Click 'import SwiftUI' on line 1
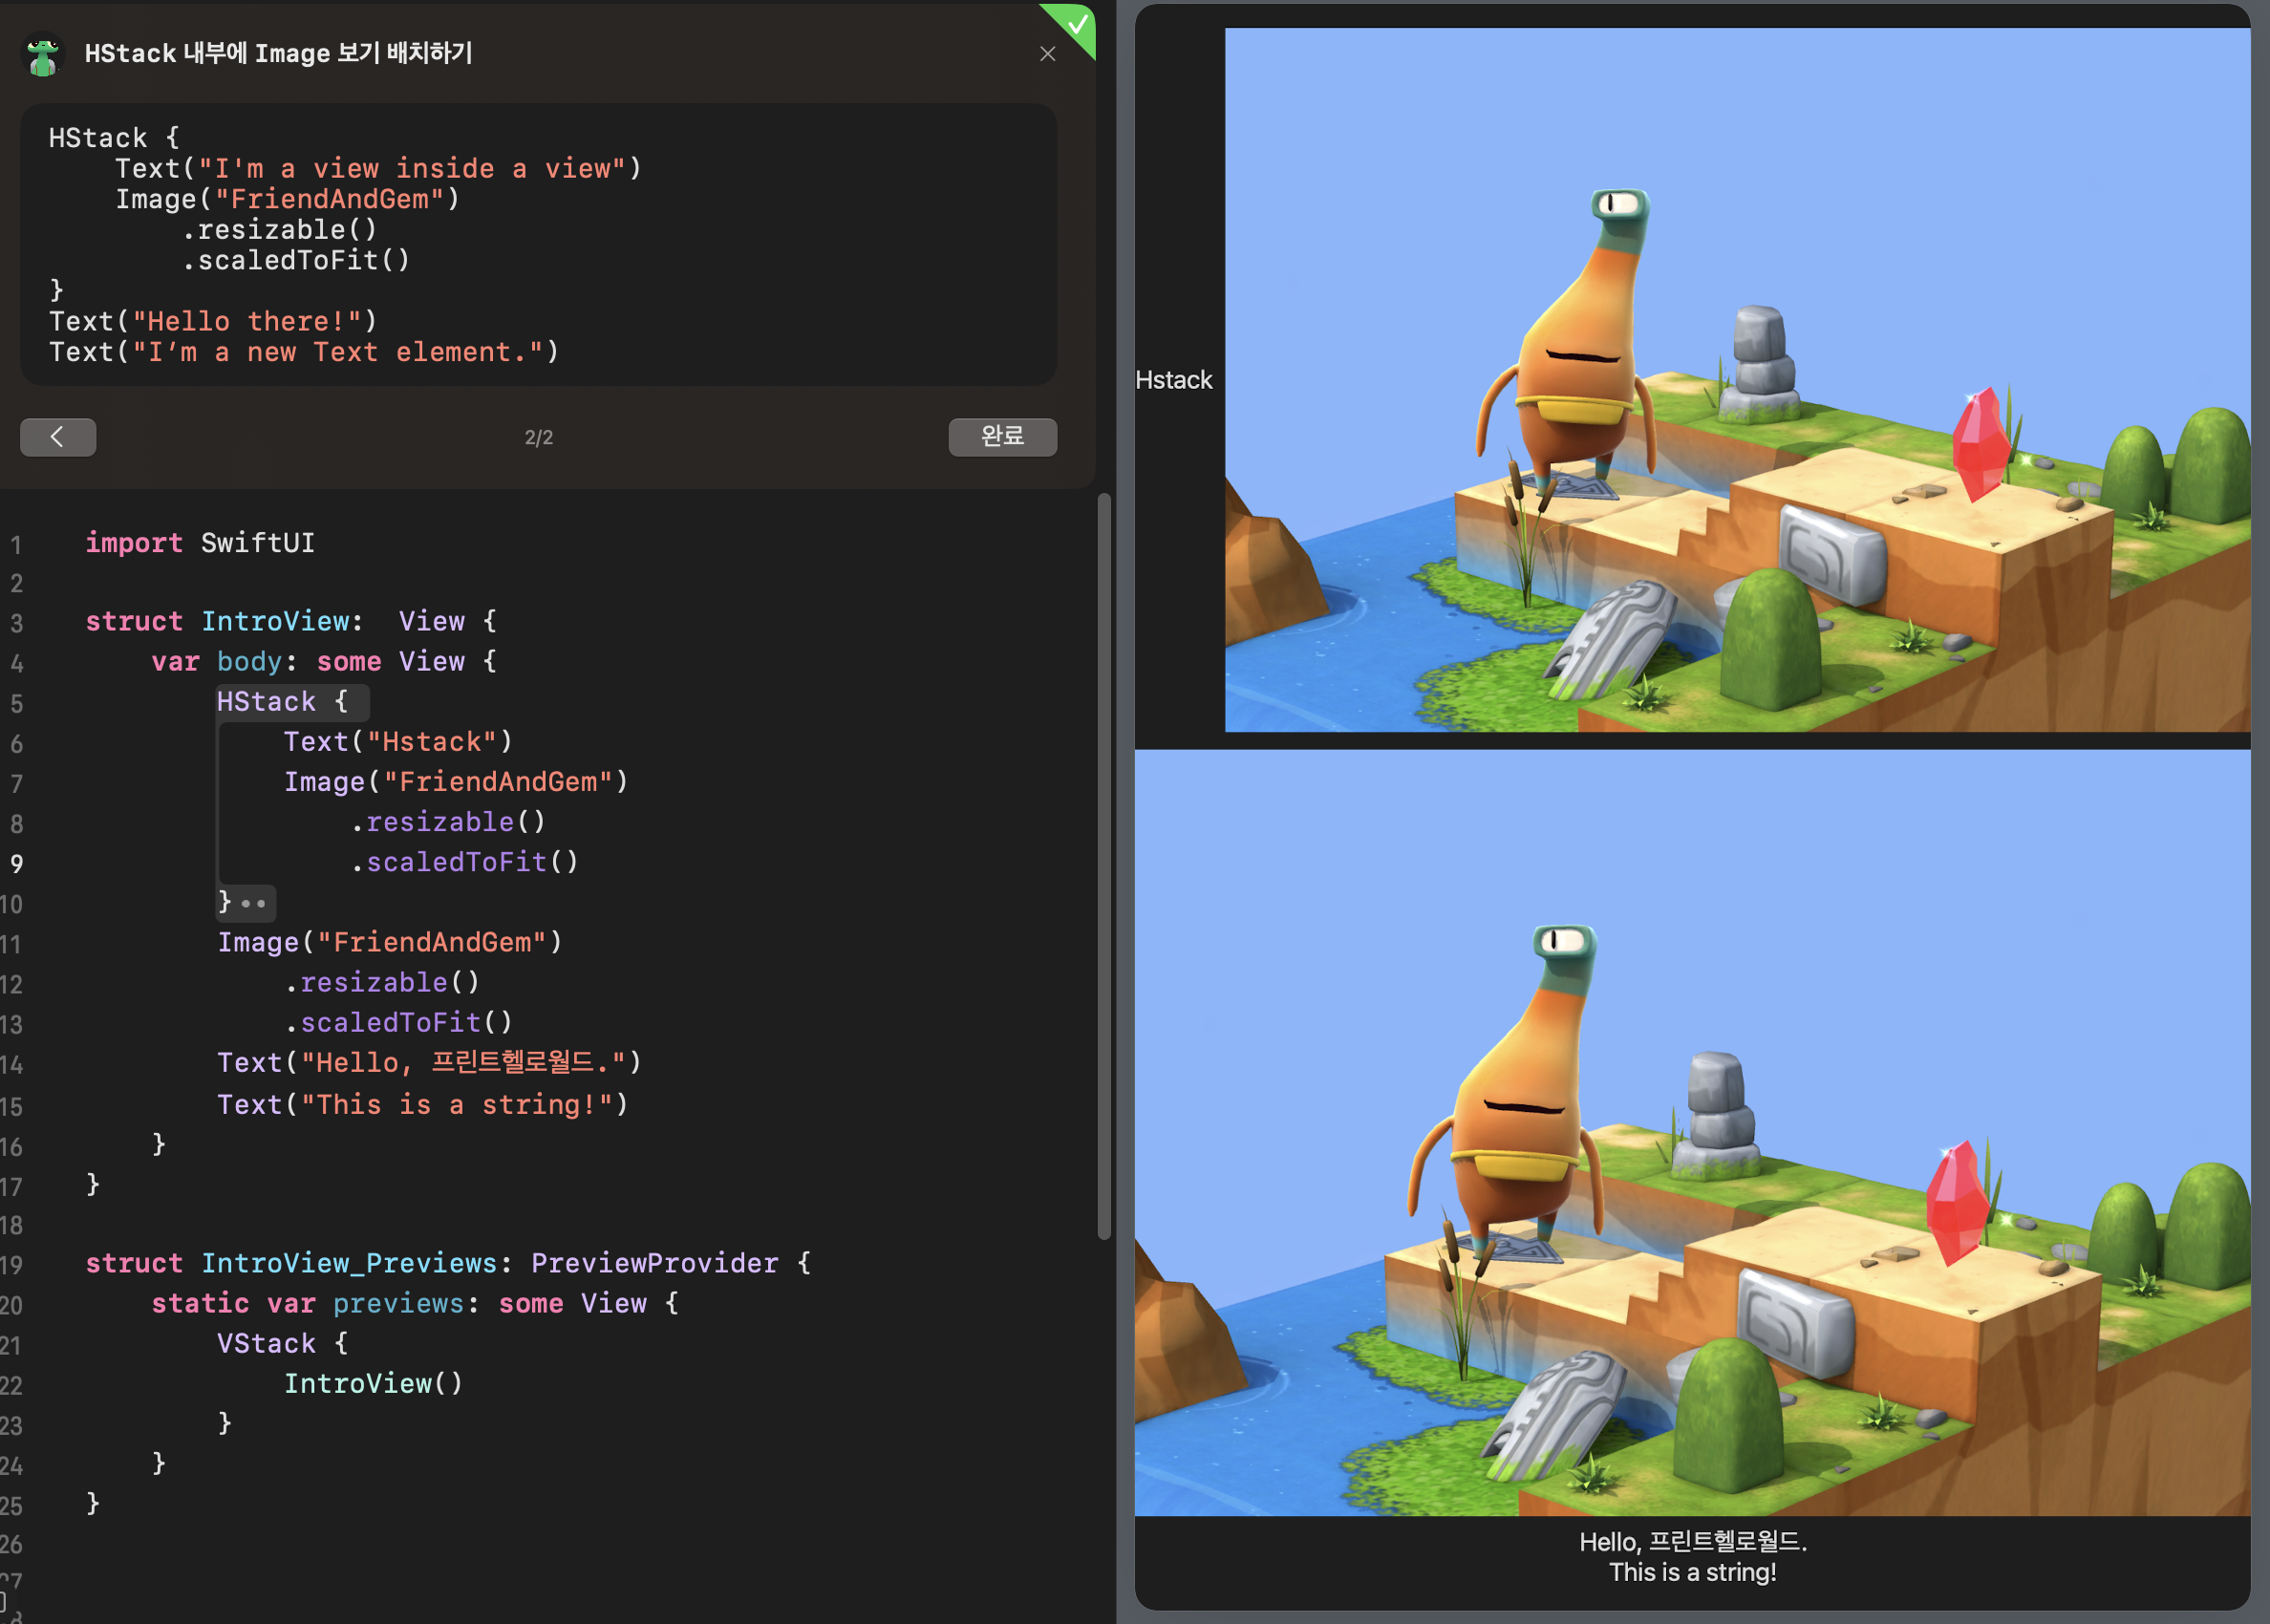Screen dimensions: 2270x1624 pos(200,543)
